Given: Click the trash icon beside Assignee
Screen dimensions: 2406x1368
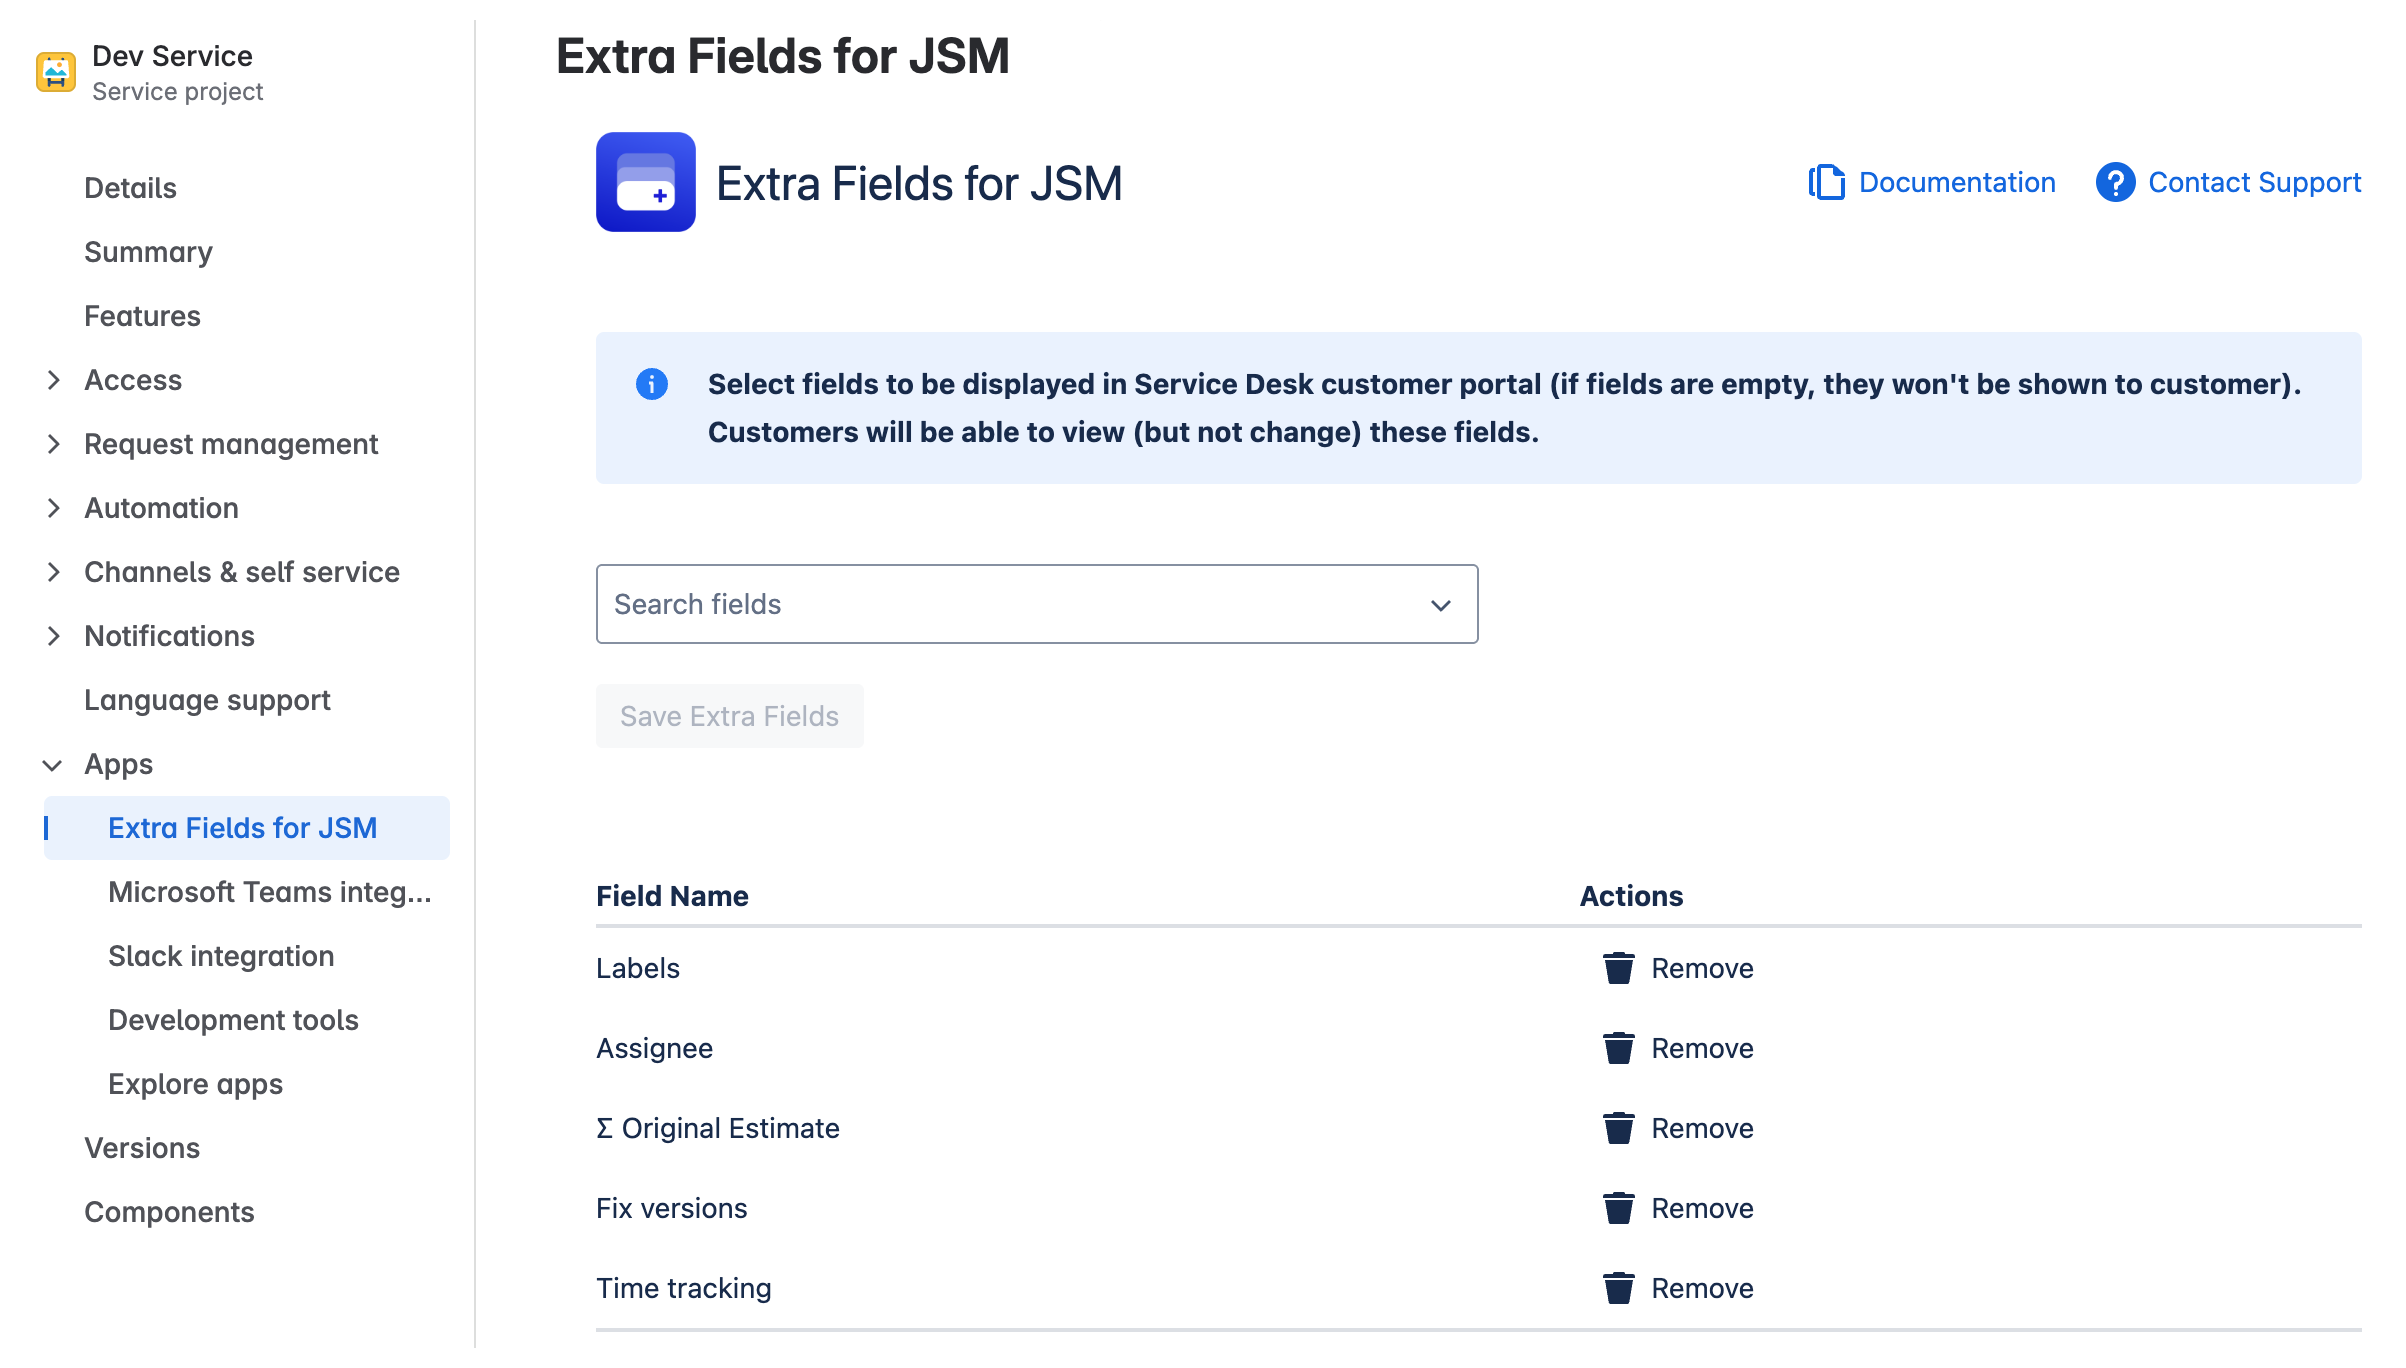Looking at the screenshot, I should (x=1619, y=1048).
